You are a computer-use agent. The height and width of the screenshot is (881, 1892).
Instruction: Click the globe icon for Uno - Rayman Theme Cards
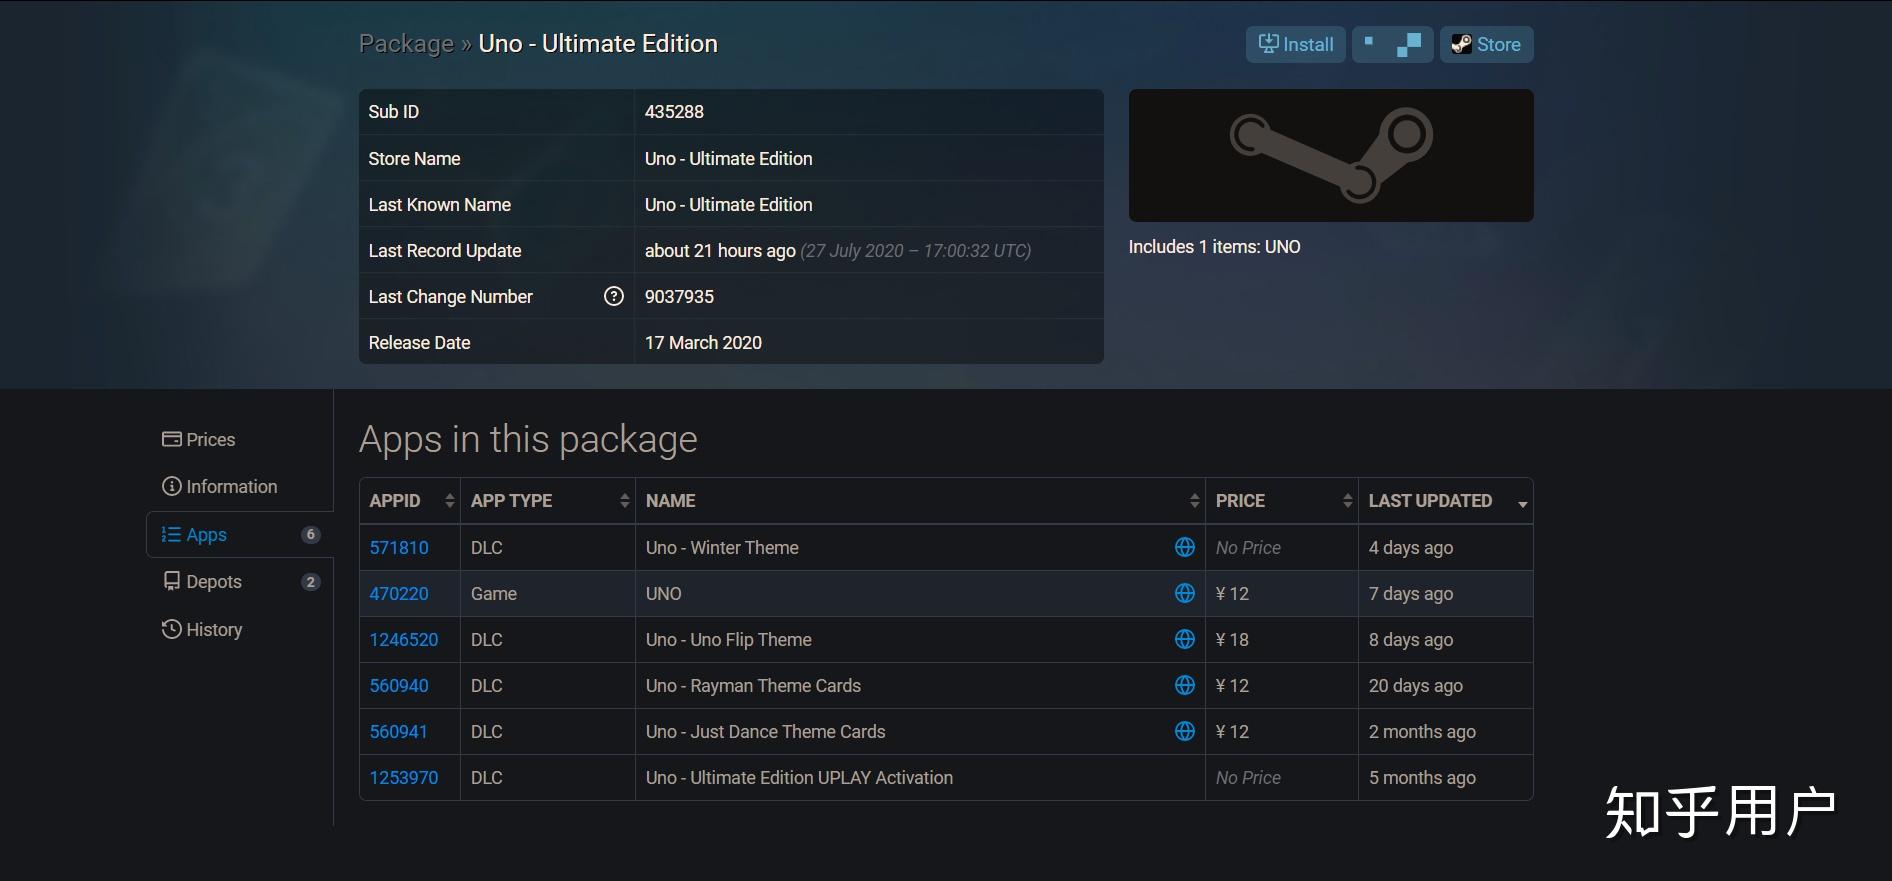coord(1184,685)
